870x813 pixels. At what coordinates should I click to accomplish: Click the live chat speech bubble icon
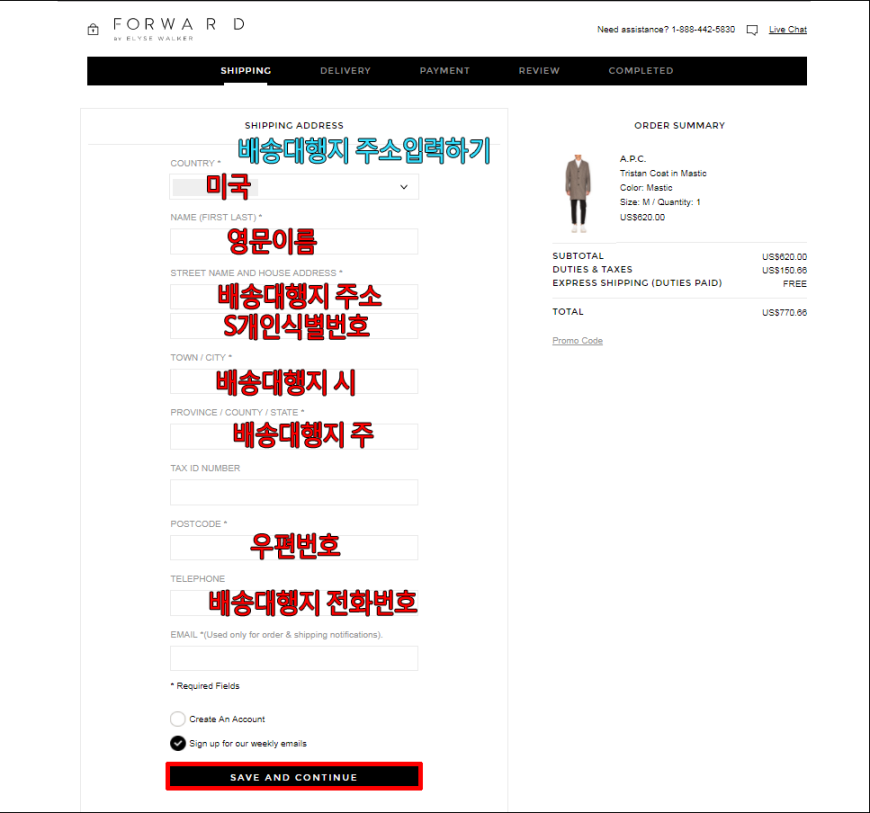752,30
